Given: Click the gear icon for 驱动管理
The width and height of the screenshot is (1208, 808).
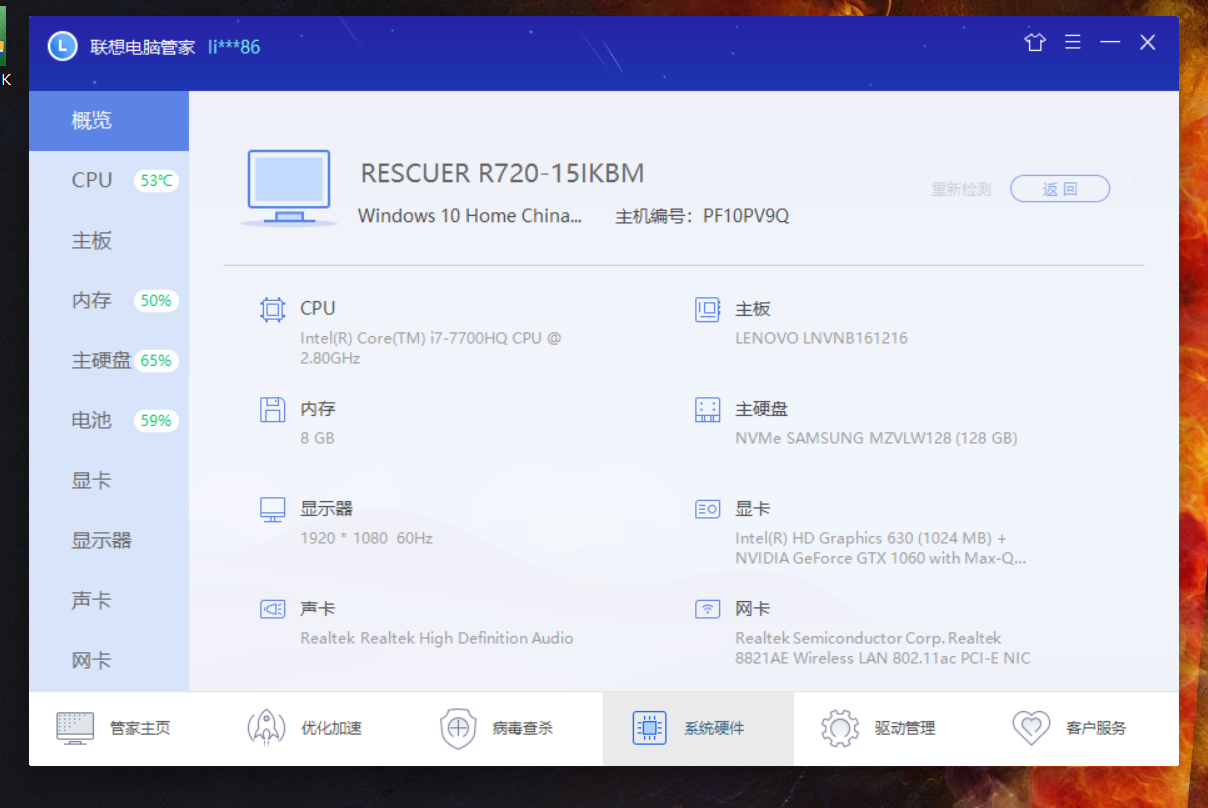Looking at the screenshot, I should [x=840, y=728].
